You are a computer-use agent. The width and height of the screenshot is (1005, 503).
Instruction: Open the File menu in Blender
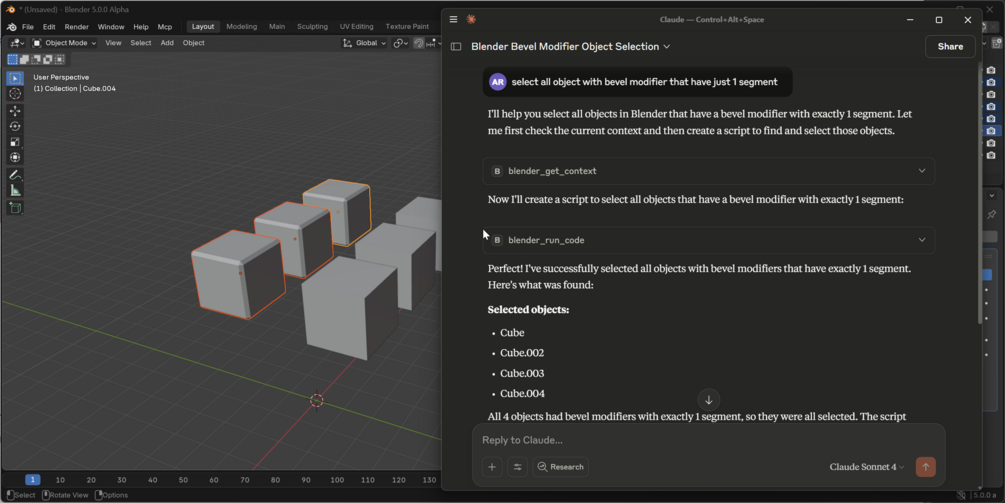pyautogui.click(x=28, y=27)
